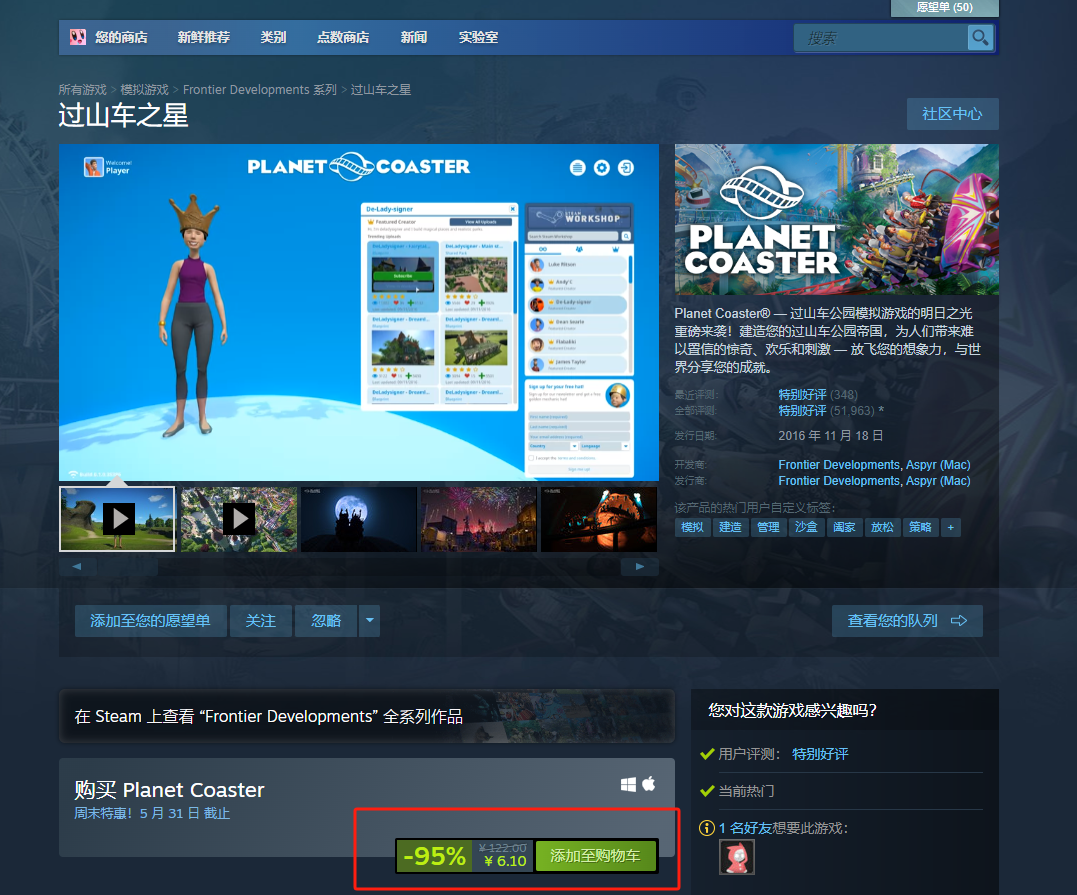Go to 所有游戏 breadcrumb

(x=82, y=89)
